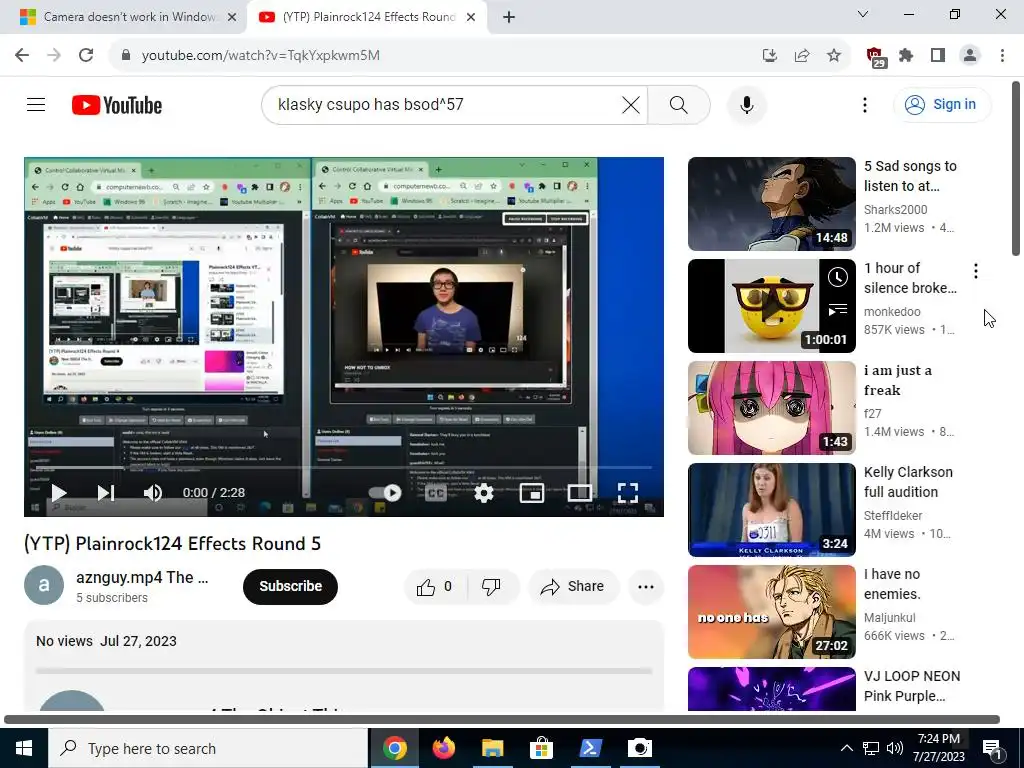Open Microsoft Store from the taskbar
Image resolution: width=1024 pixels, height=768 pixels.
pos(541,748)
